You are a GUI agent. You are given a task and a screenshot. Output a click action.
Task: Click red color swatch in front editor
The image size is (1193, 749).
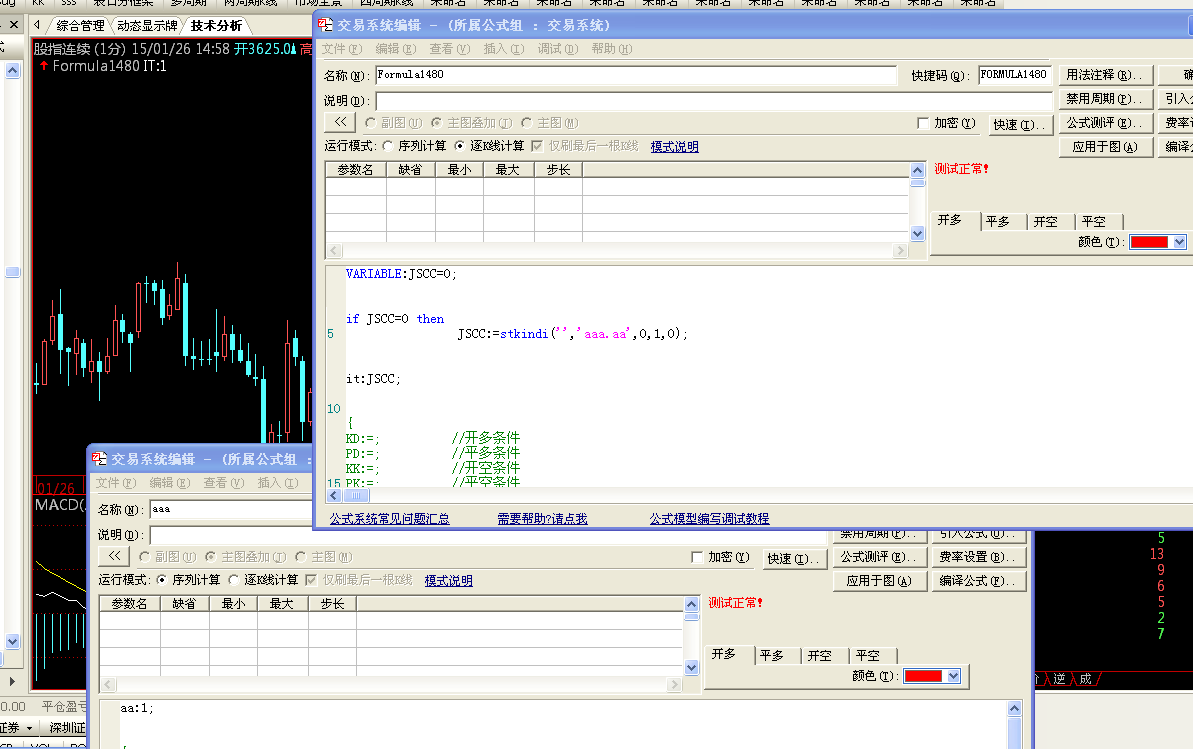coord(1149,242)
